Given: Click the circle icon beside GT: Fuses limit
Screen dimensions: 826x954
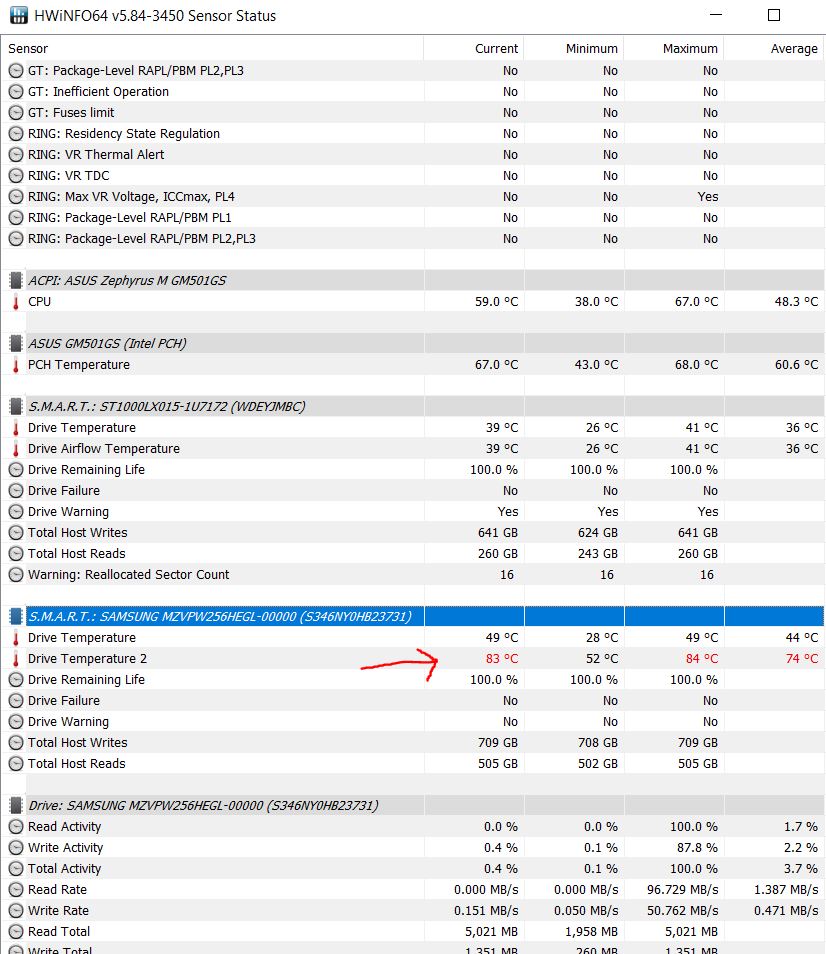Looking at the screenshot, I should (x=16, y=113).
